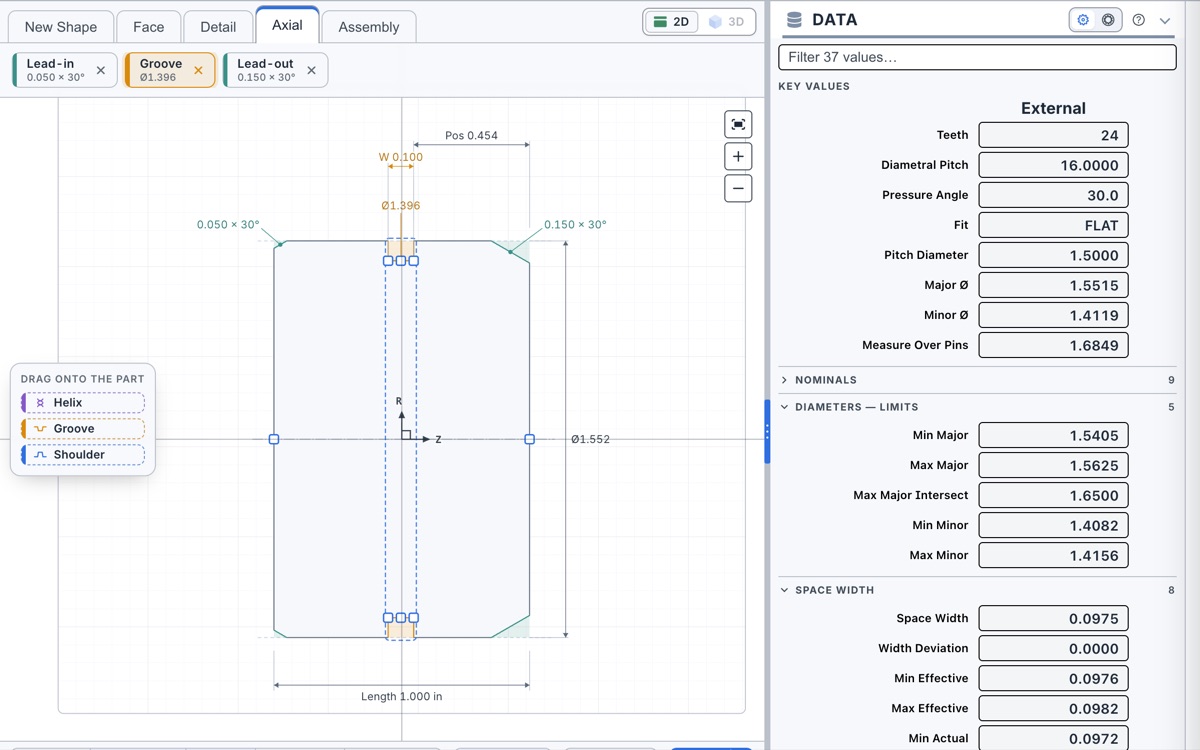
Task: Click the 'W 0.100' groove width label
Action: click(x=400, y=157)
